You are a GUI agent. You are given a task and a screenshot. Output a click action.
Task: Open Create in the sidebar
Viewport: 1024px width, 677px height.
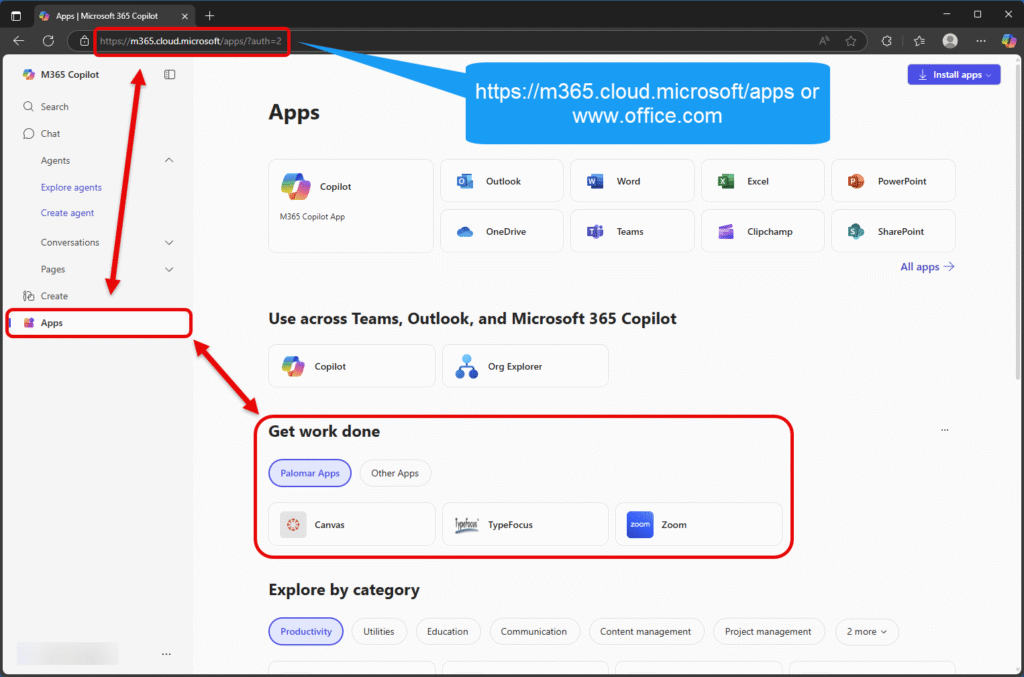(x=54, y=296)
